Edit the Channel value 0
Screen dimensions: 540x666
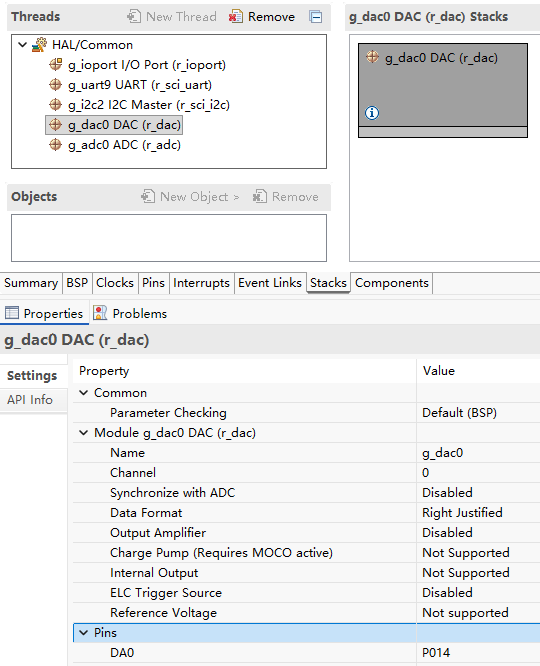pos(478,473)
